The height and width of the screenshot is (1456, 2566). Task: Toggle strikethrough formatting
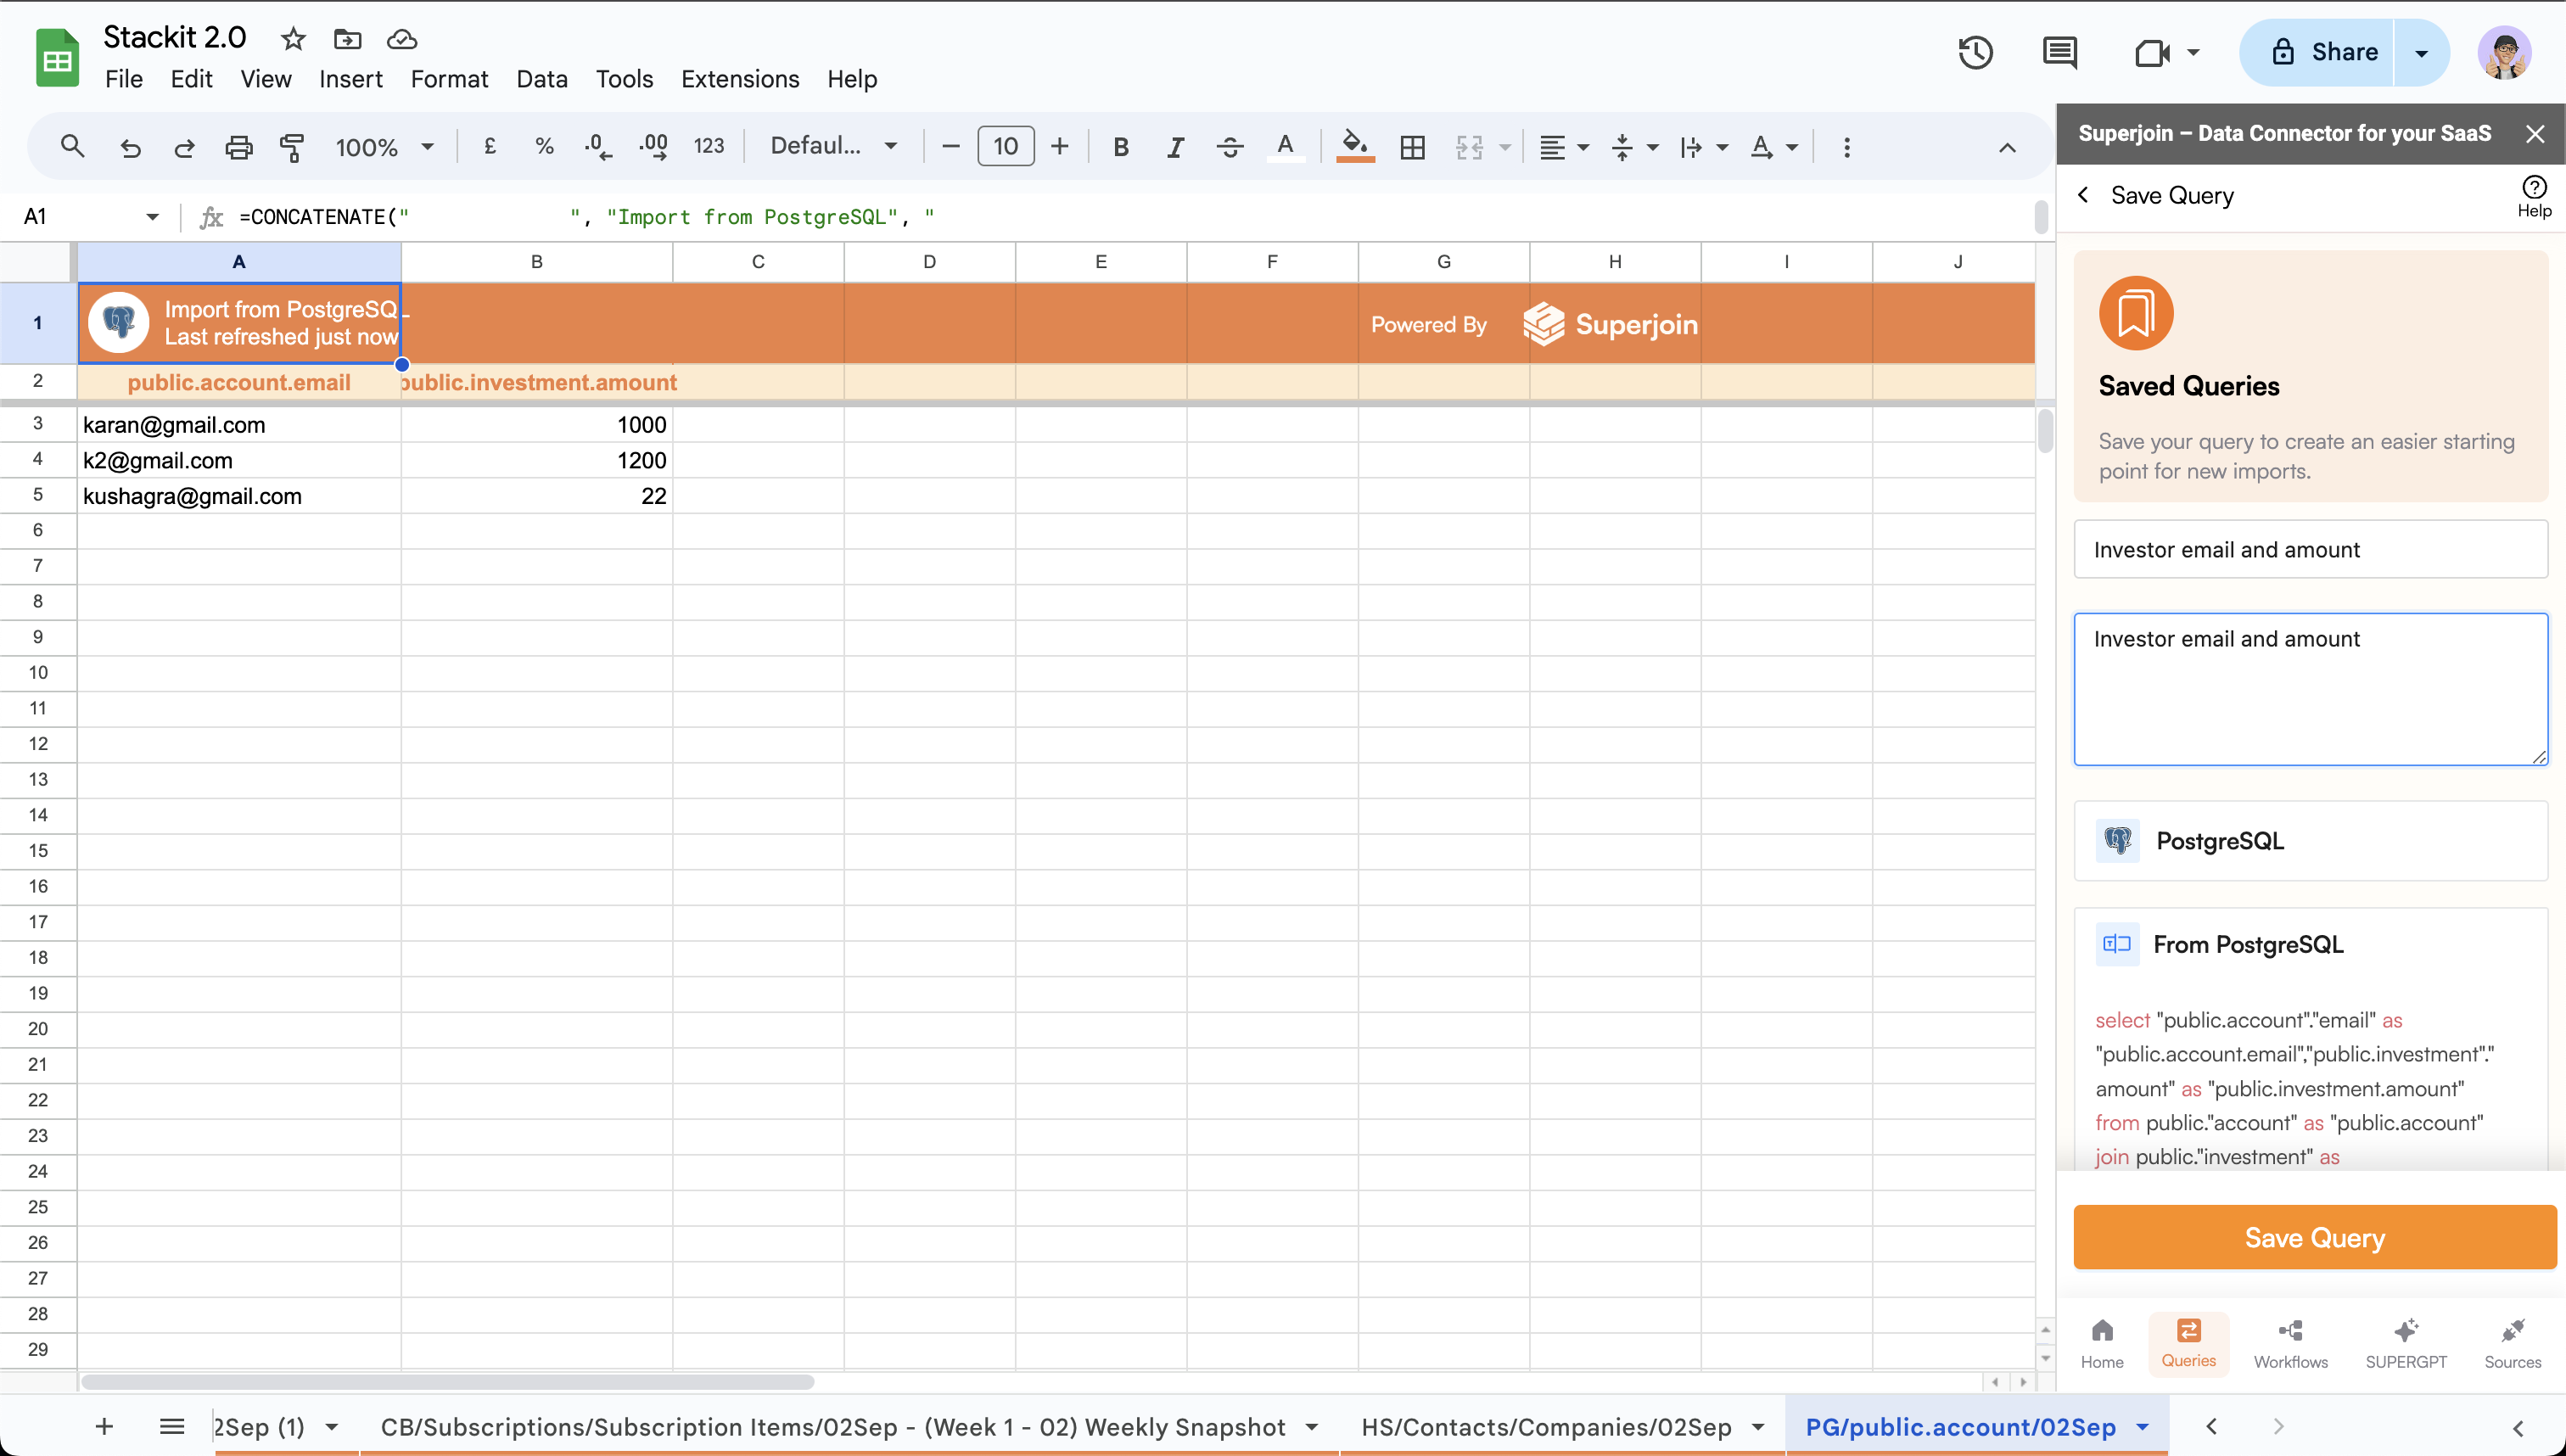coord(1229,147)
